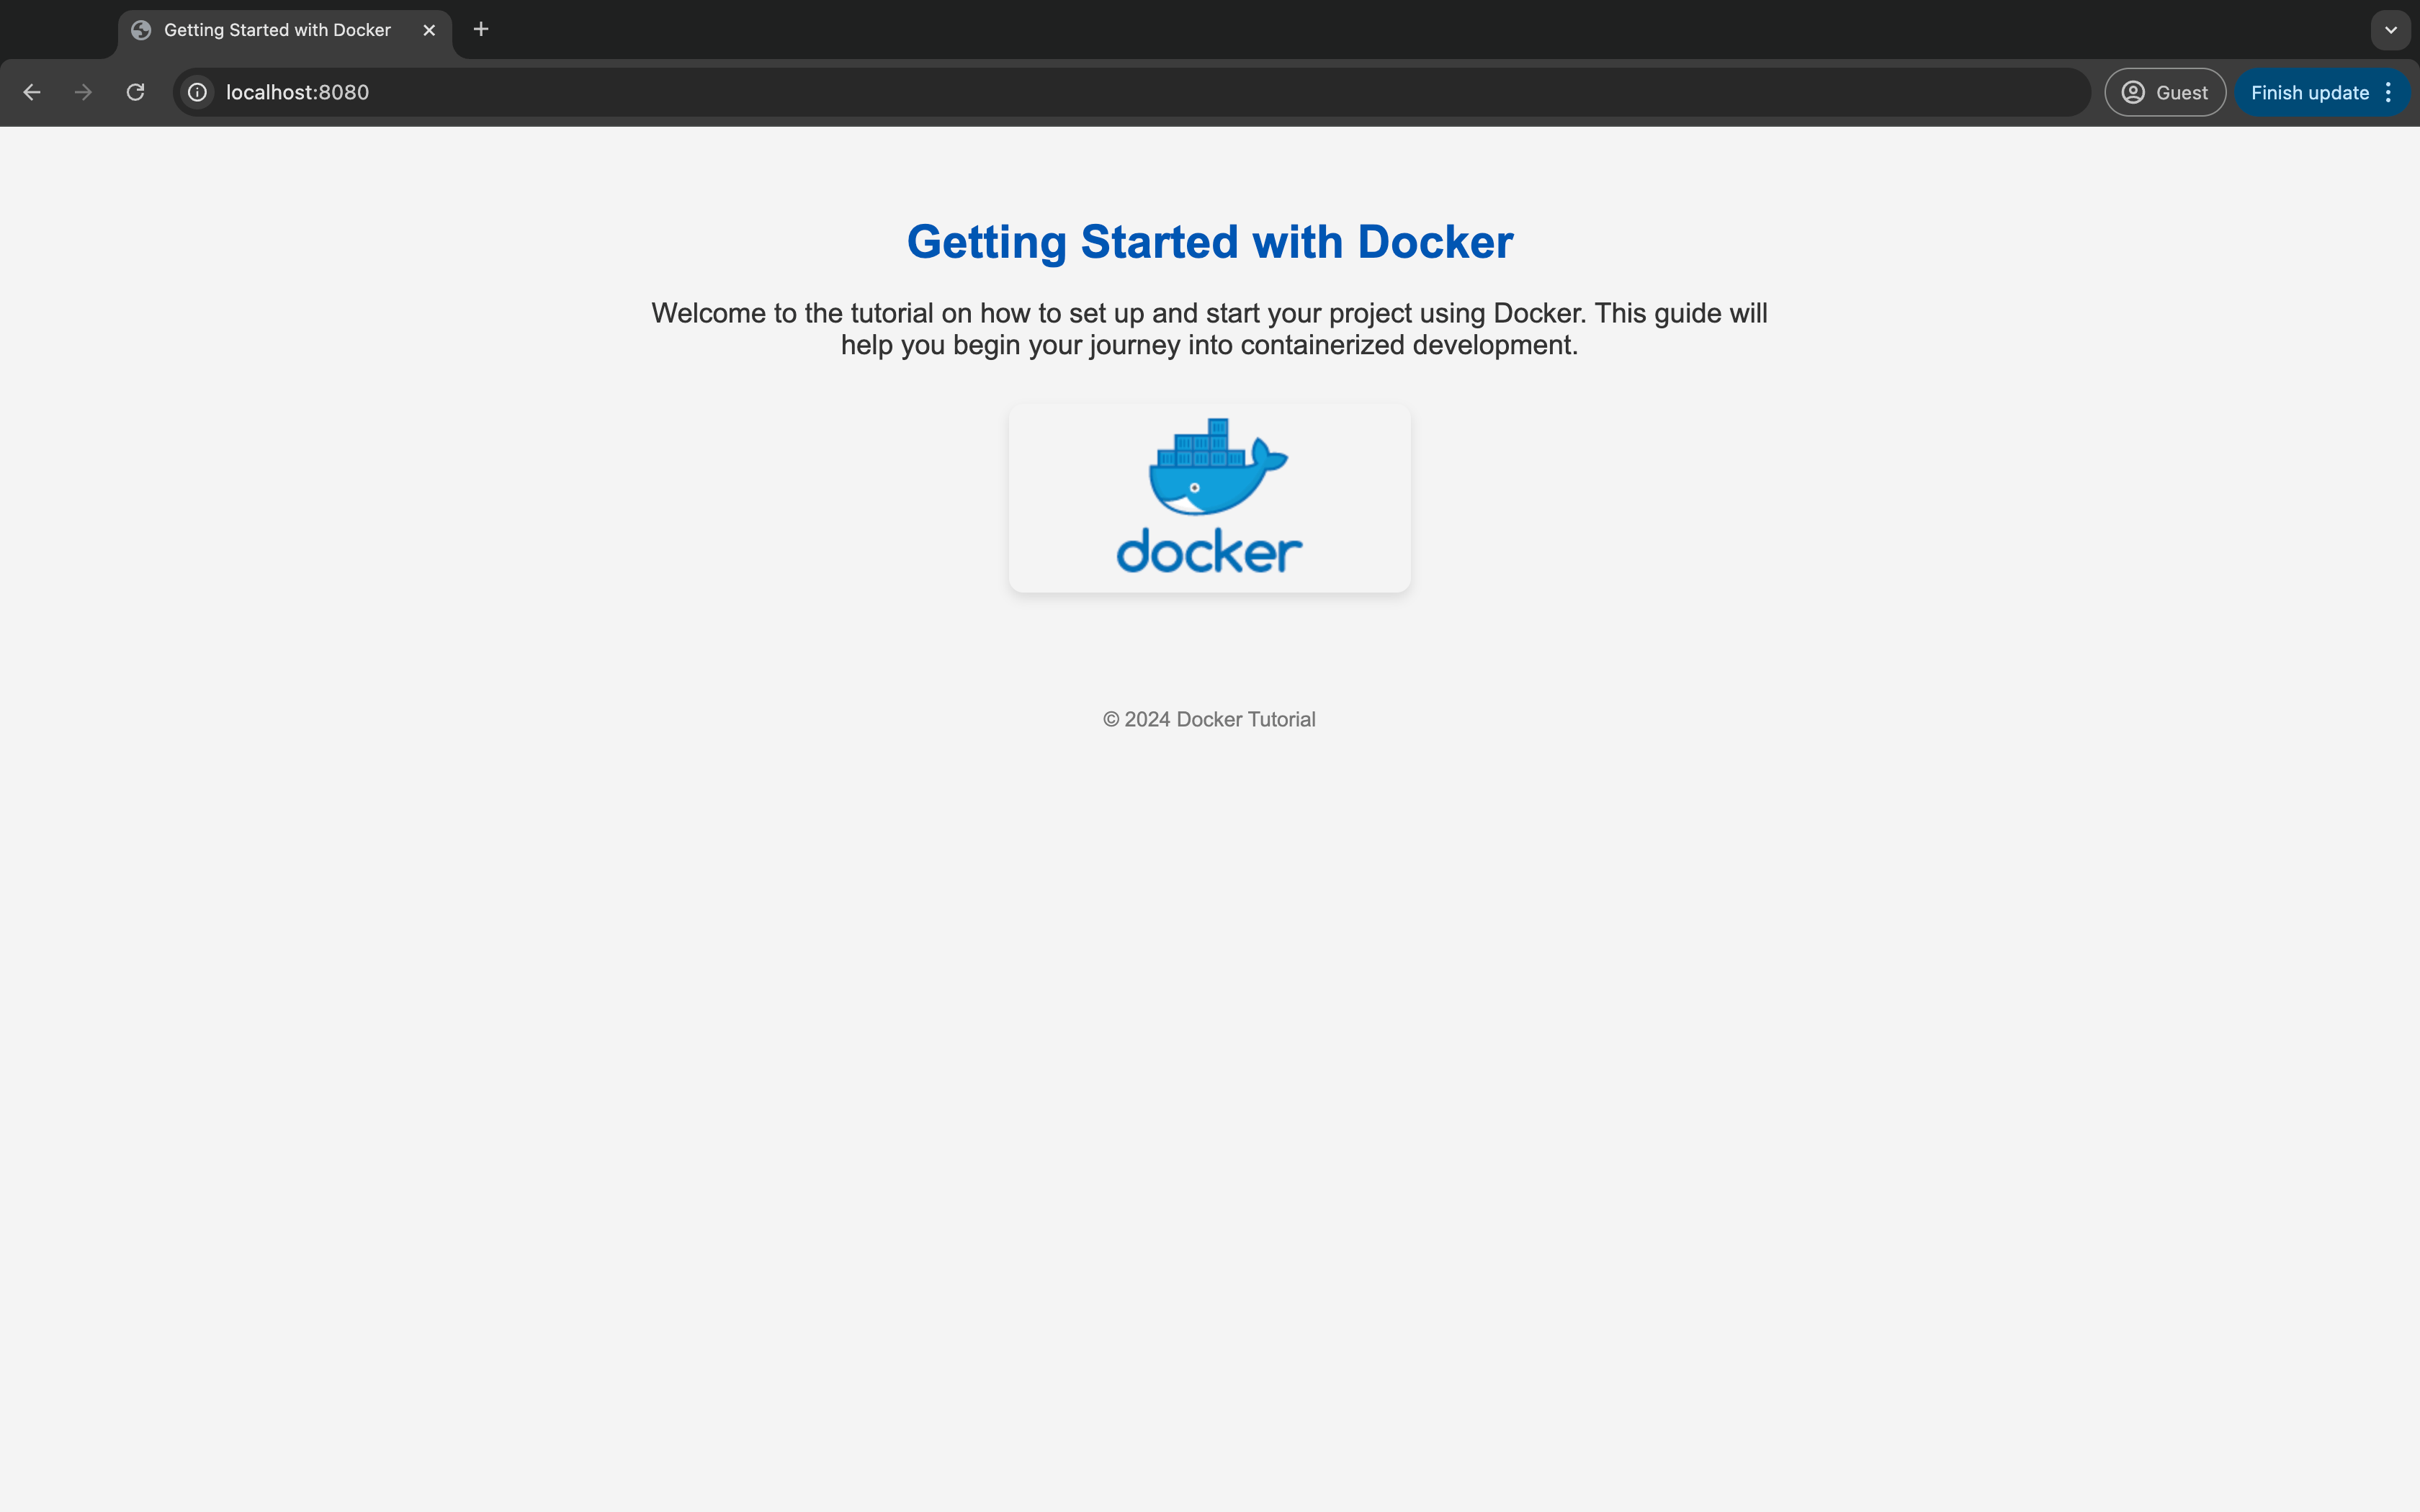Image resolution: width=2420 pixels, height=1512 pixels.
Task: Close the Getting Started with Docker tab
Action: (x=429, y=30)
